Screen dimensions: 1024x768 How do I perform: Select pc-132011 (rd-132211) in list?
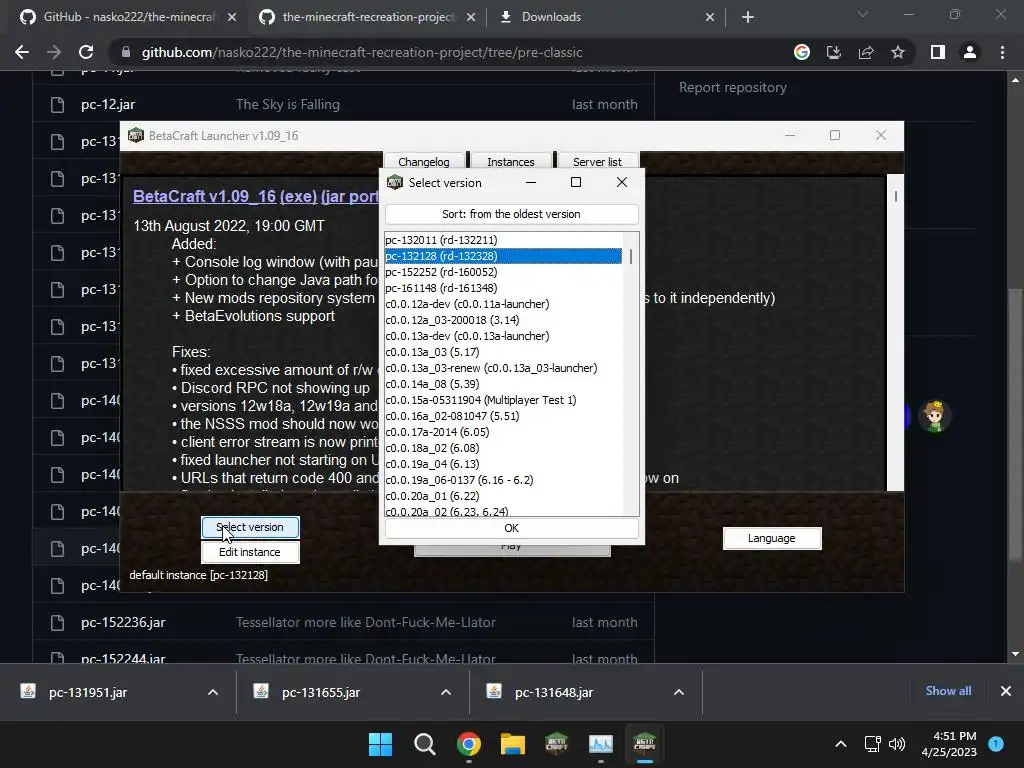503,240
